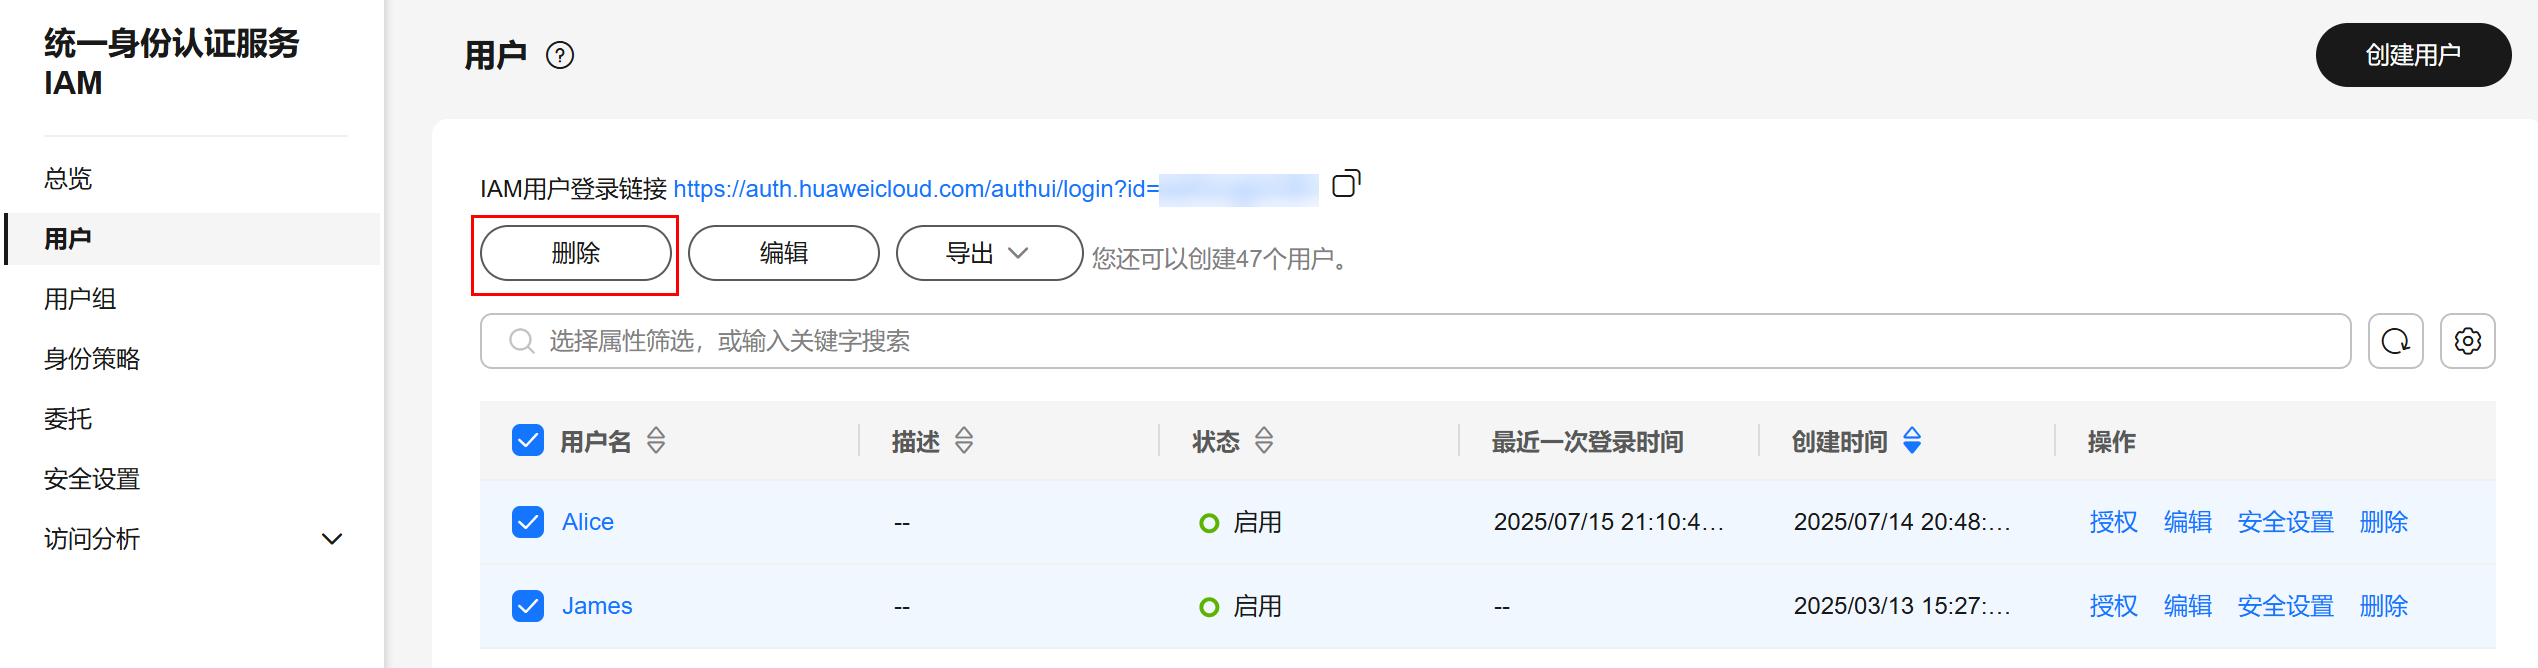Open table column settings gear
The image size is (2538, 668).
(2467, 342)
